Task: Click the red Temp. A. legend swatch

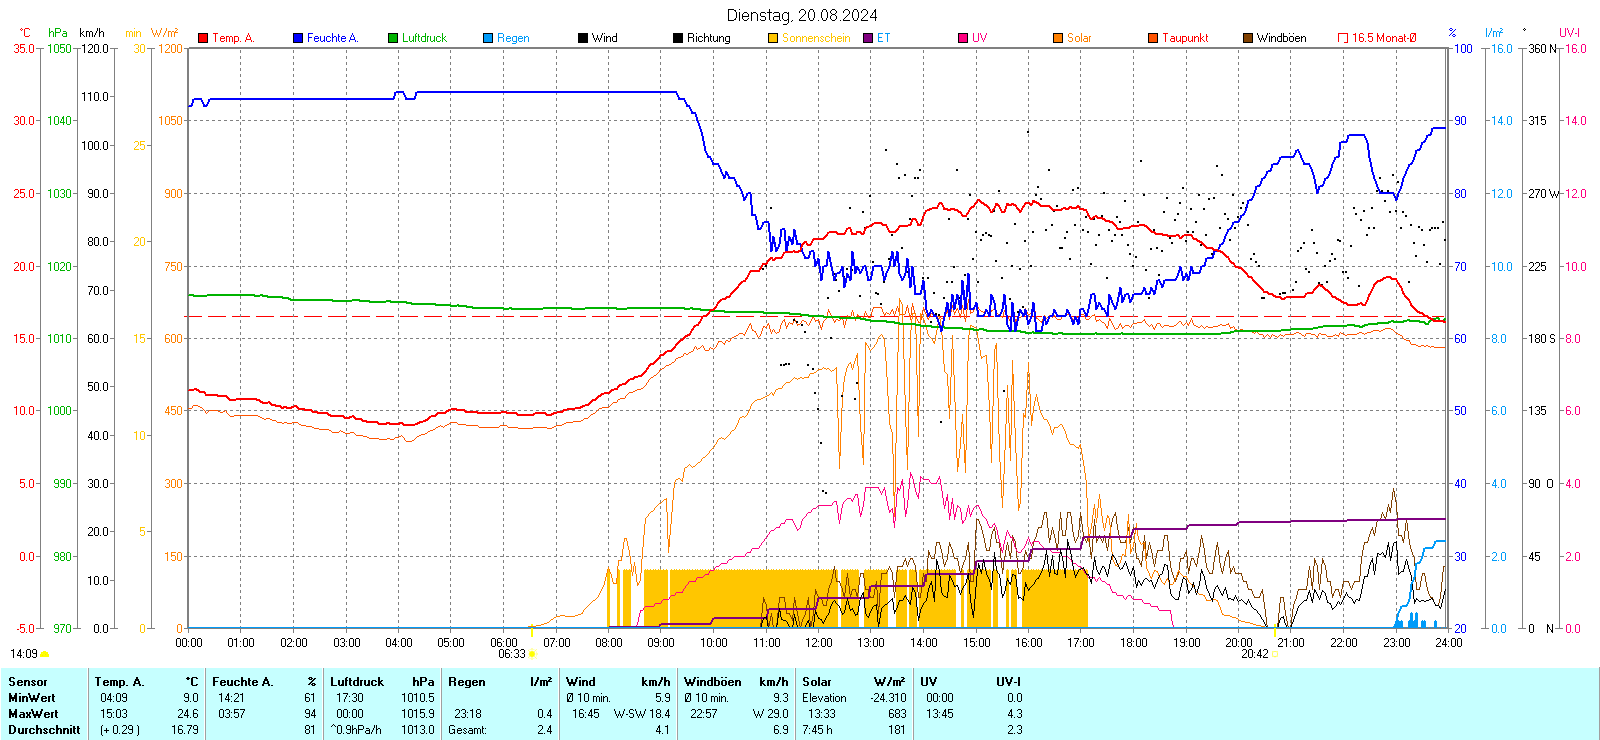Action: pos(203,38)
